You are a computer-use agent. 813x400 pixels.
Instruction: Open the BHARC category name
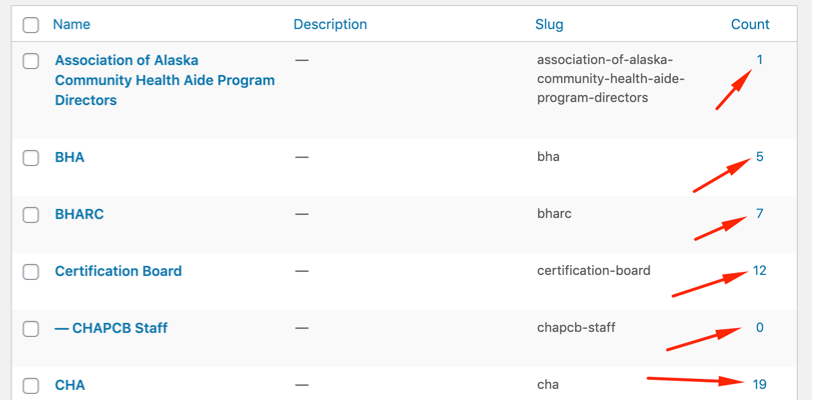(79, 214)
